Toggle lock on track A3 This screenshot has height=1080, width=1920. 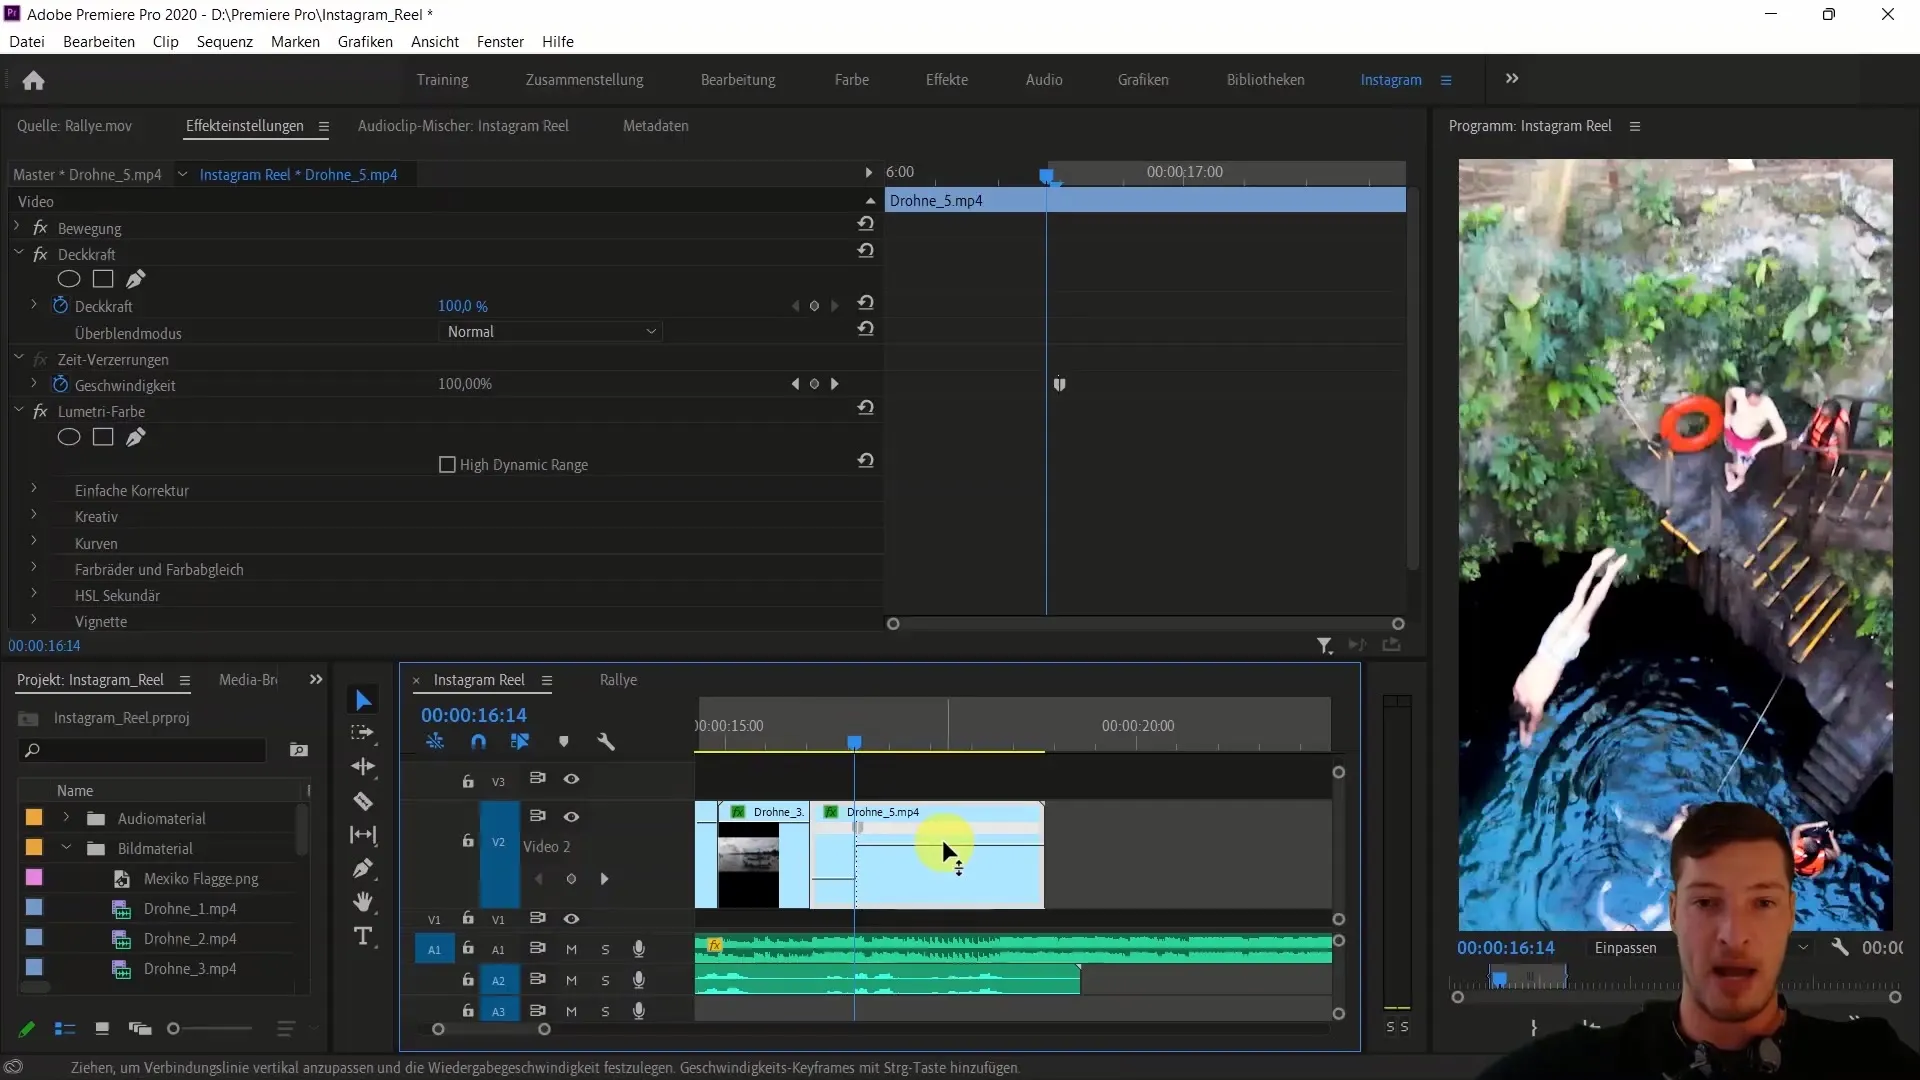tap(468, 1011)
